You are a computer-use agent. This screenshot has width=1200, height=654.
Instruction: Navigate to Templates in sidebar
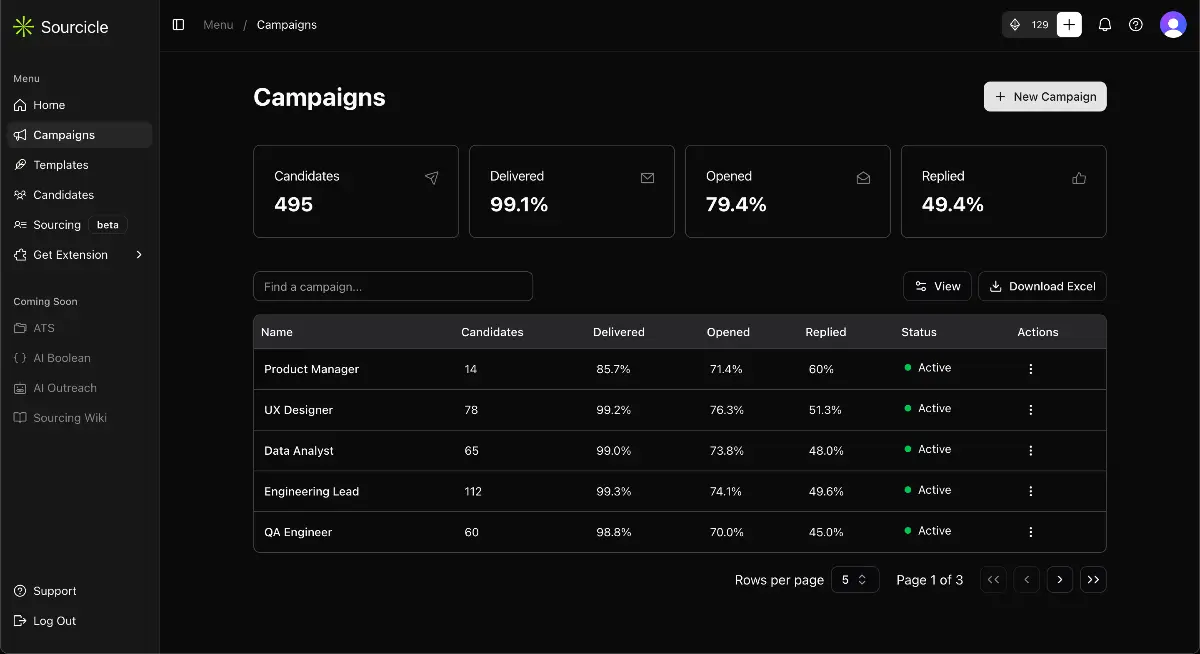pyautogui.click(x=61, y=165)
